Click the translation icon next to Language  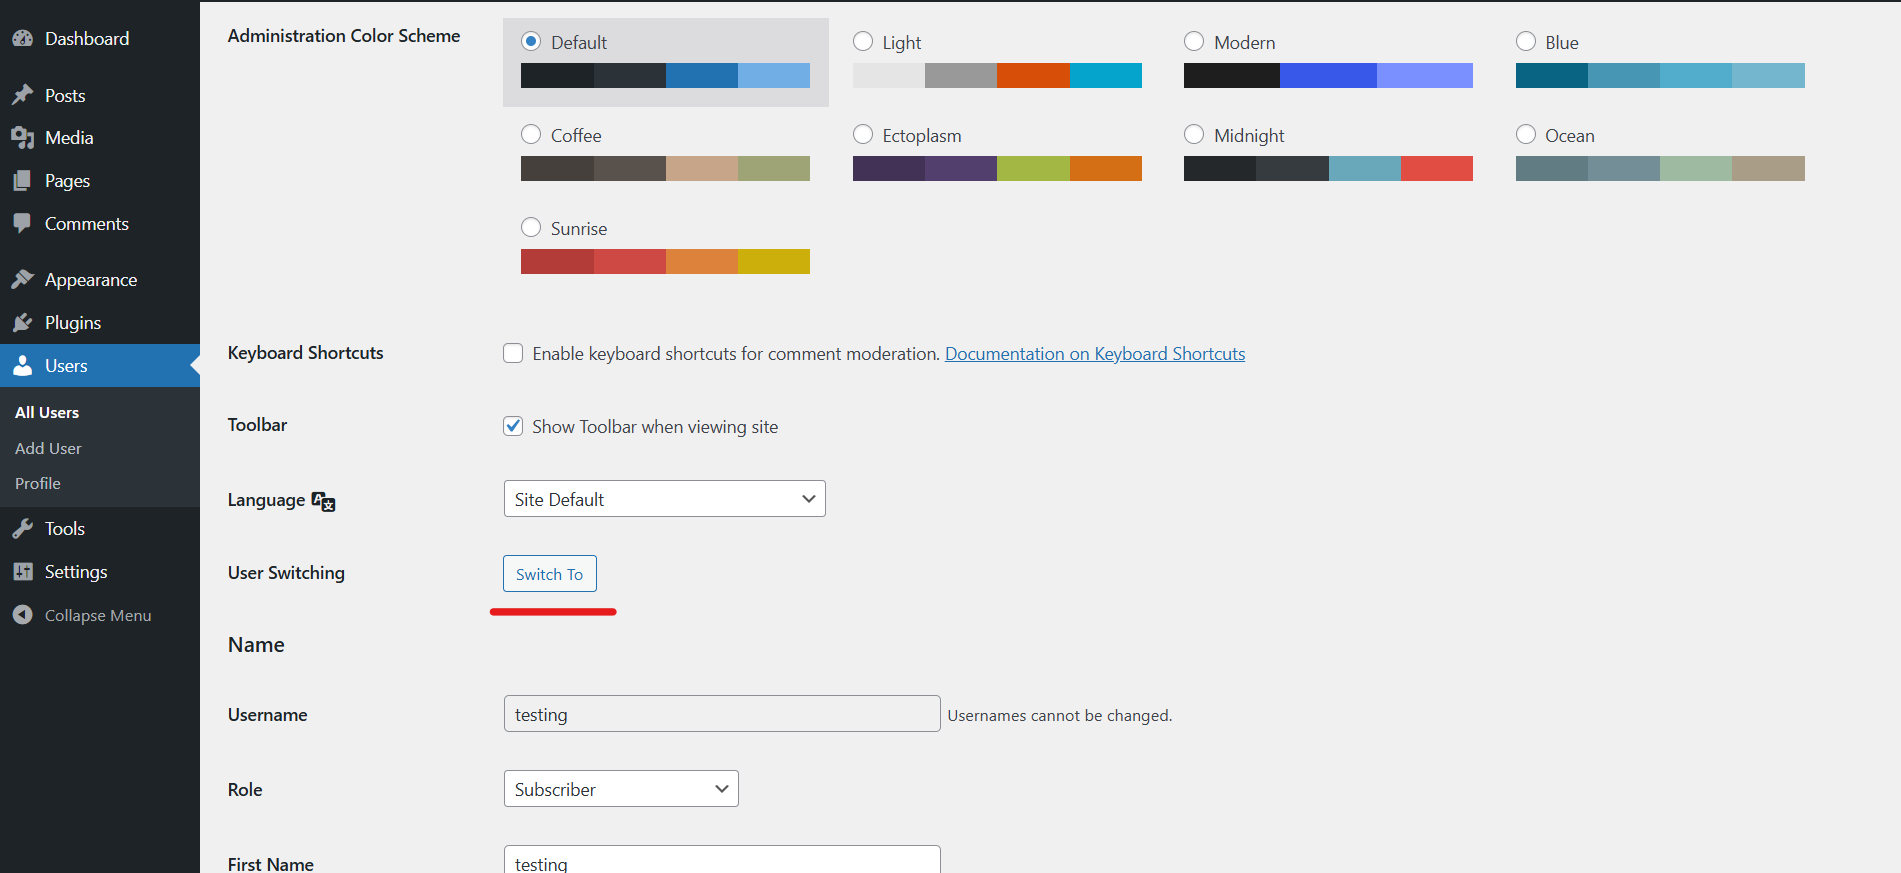(x=323, y=501)
